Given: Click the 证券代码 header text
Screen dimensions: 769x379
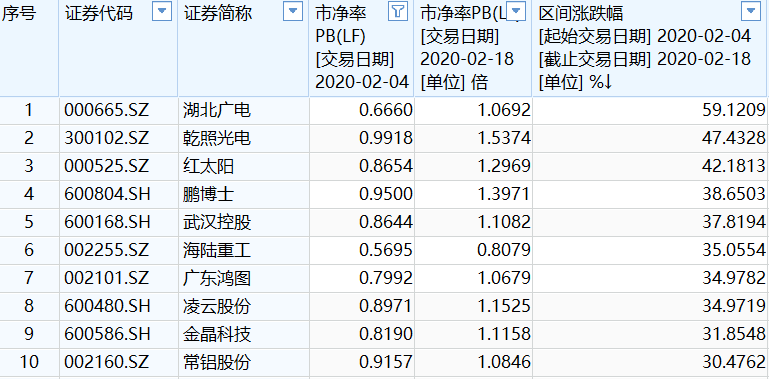Looking at the screenshot, I should pos(99,14).
